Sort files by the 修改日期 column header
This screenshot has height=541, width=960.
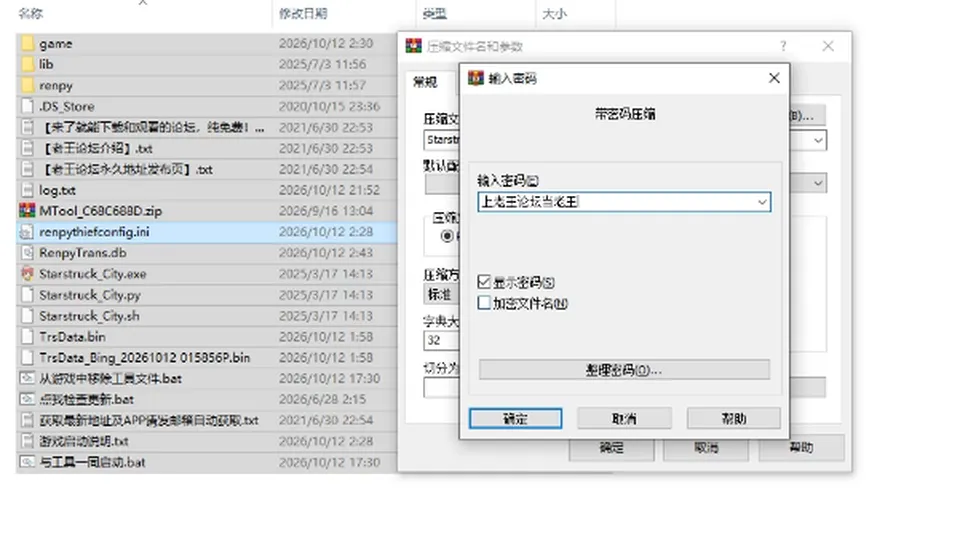click(303, 13)
